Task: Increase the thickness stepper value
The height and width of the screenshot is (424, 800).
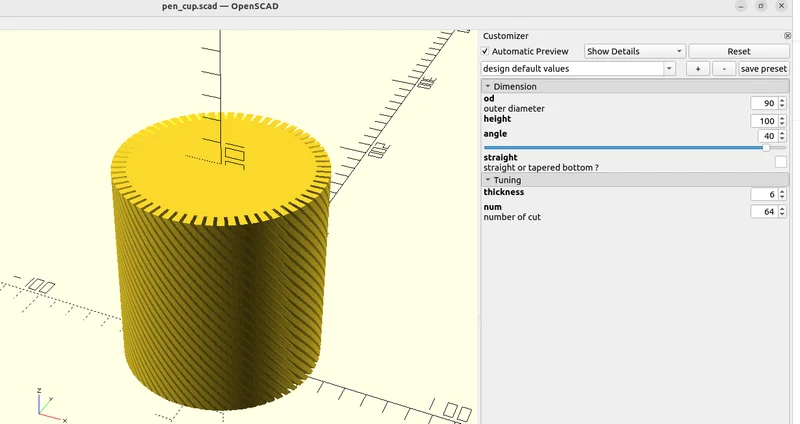Action: coord(782,191)
